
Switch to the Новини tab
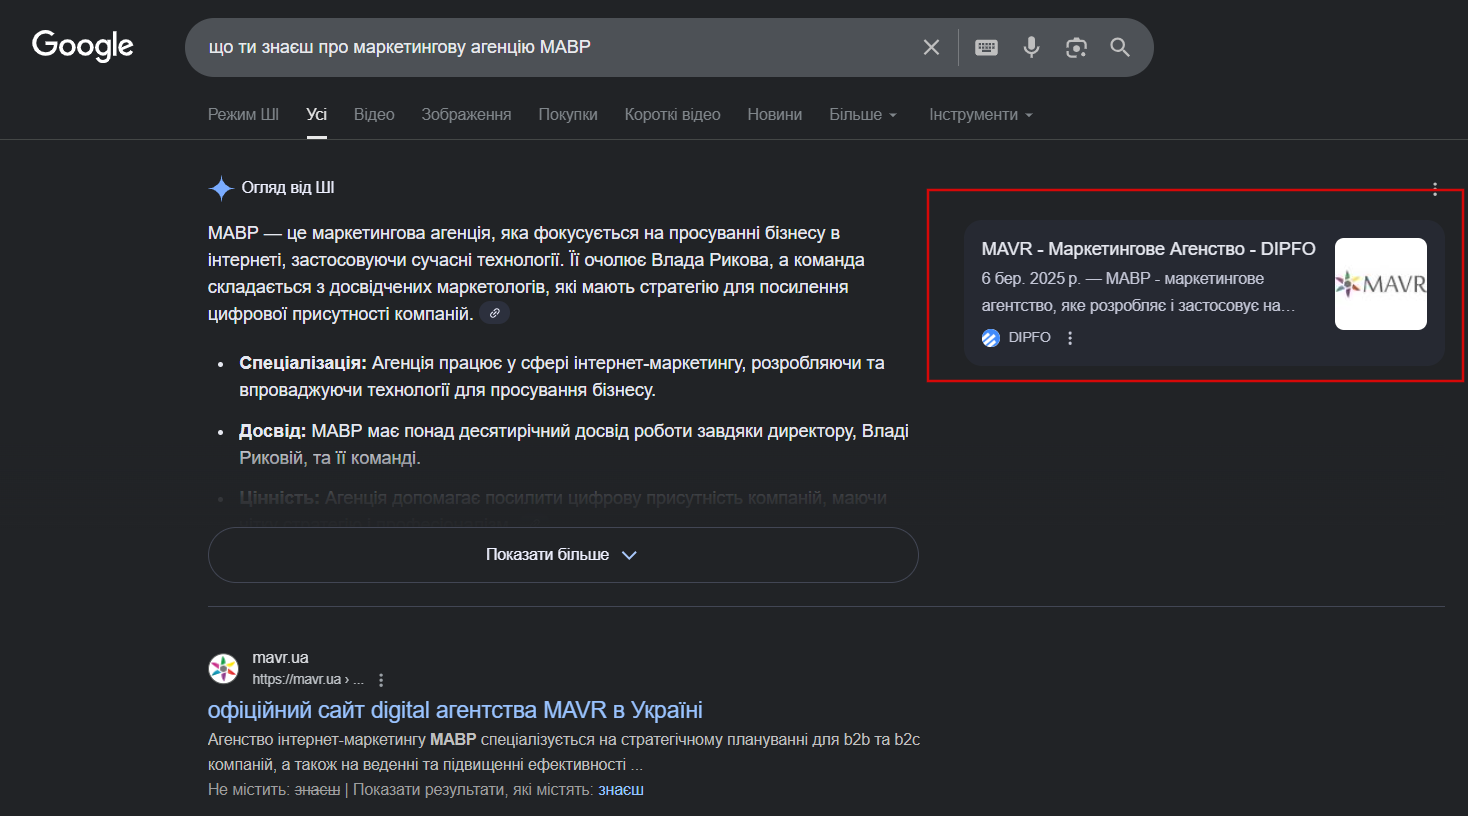point(774,115)
